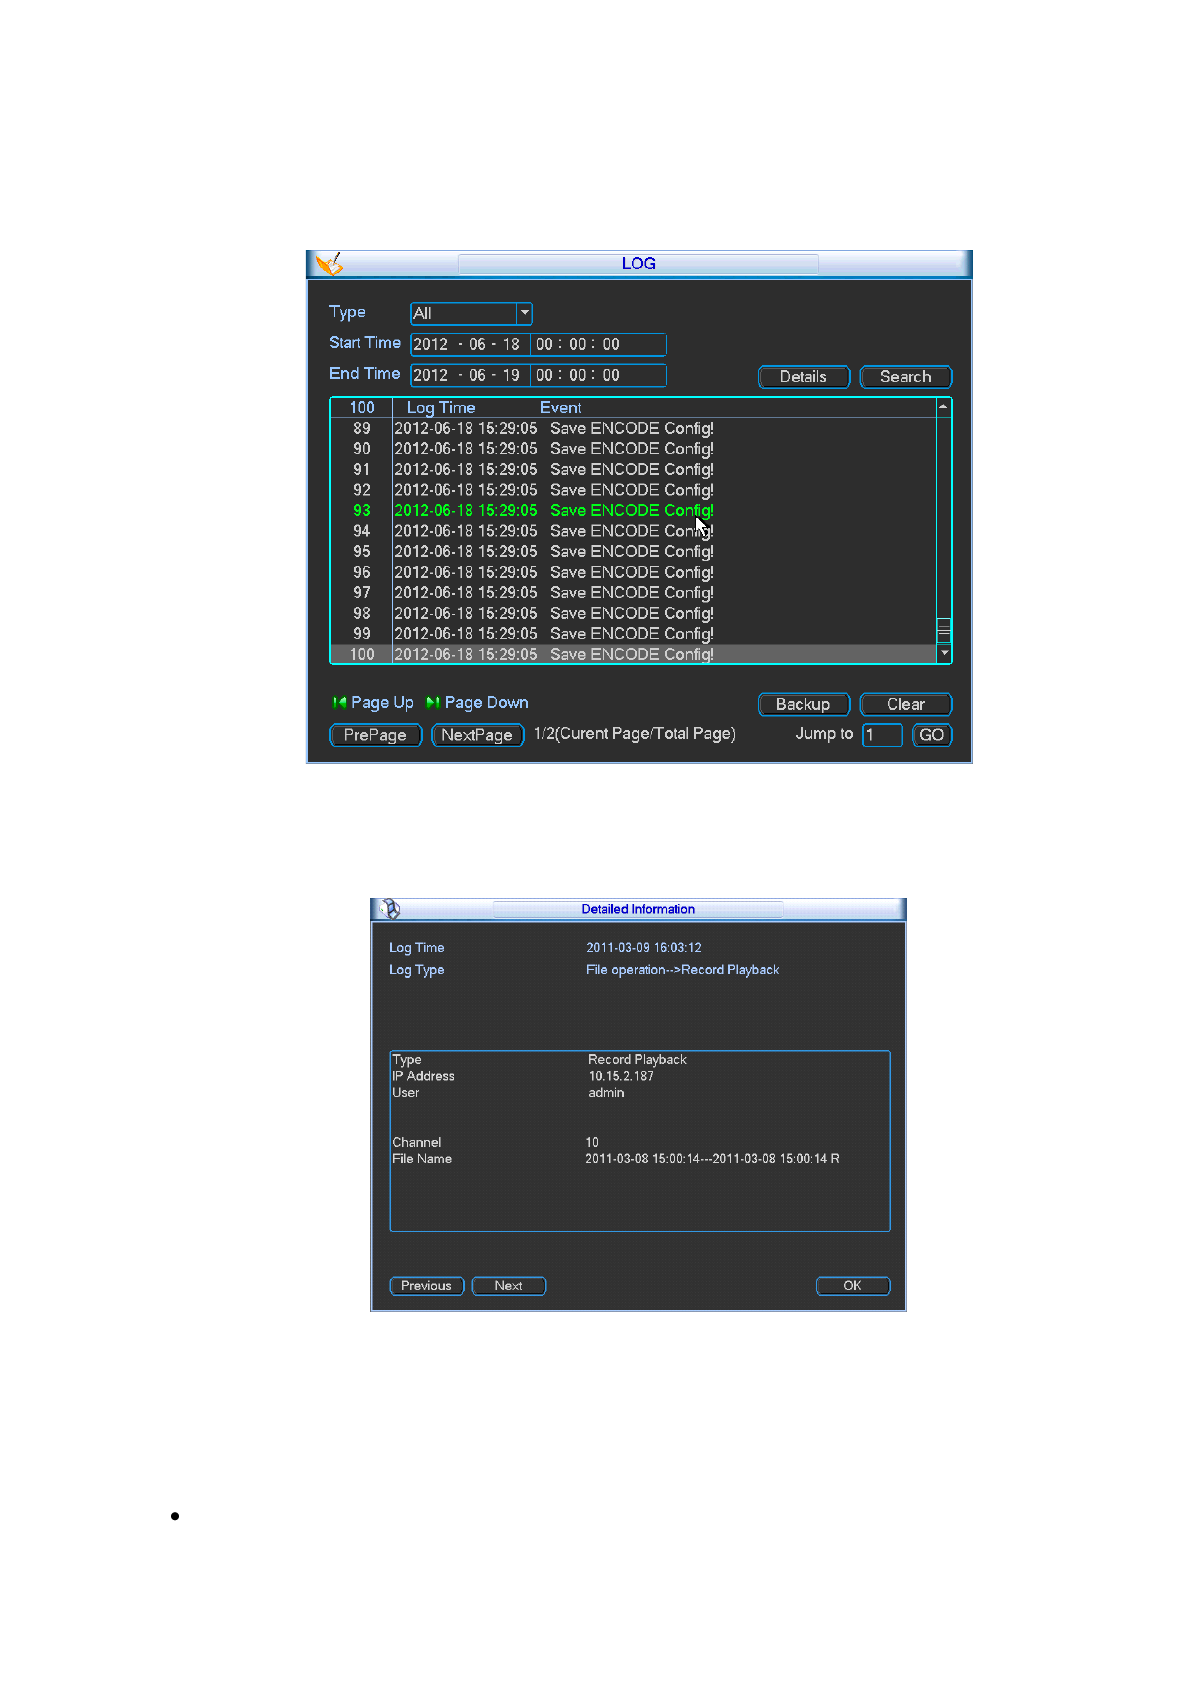Viewport: 1191px width, 1684px height.
Task: Click the End Time clock field
Action: (x=598, y=375)
